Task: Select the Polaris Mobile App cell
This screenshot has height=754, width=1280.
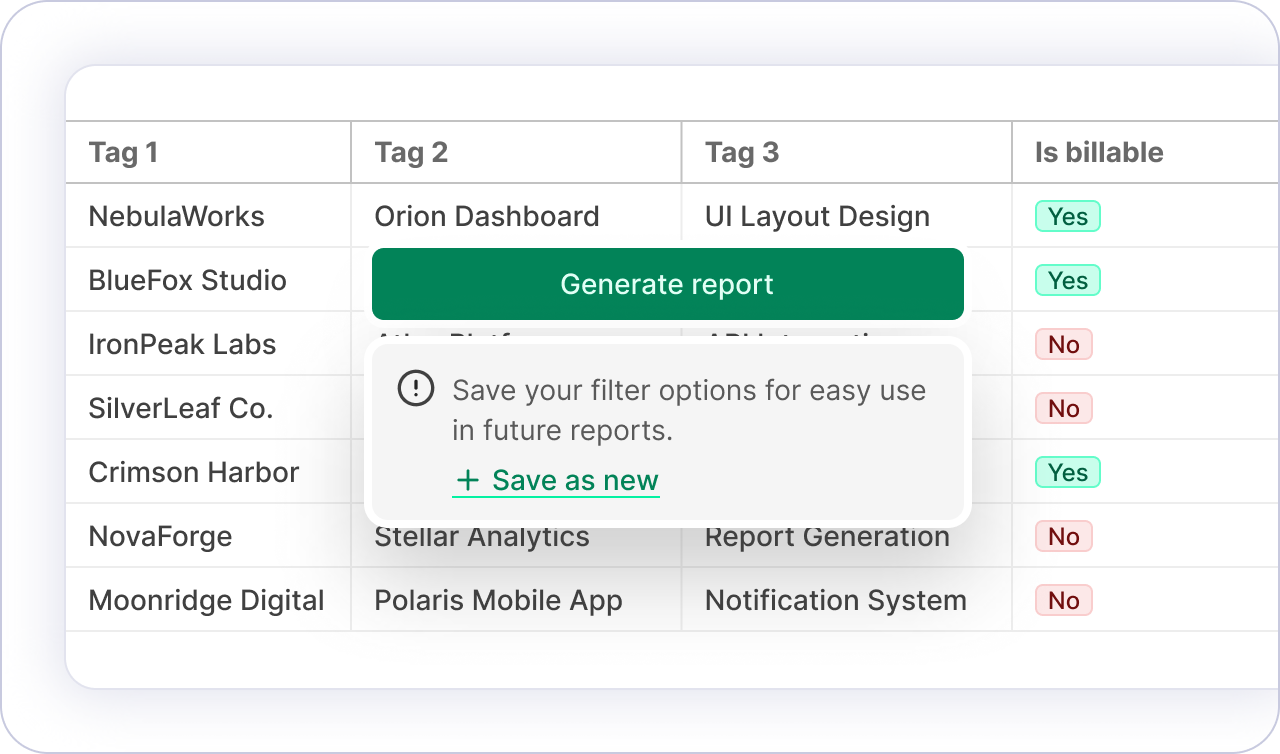Action: pos(498,600)
